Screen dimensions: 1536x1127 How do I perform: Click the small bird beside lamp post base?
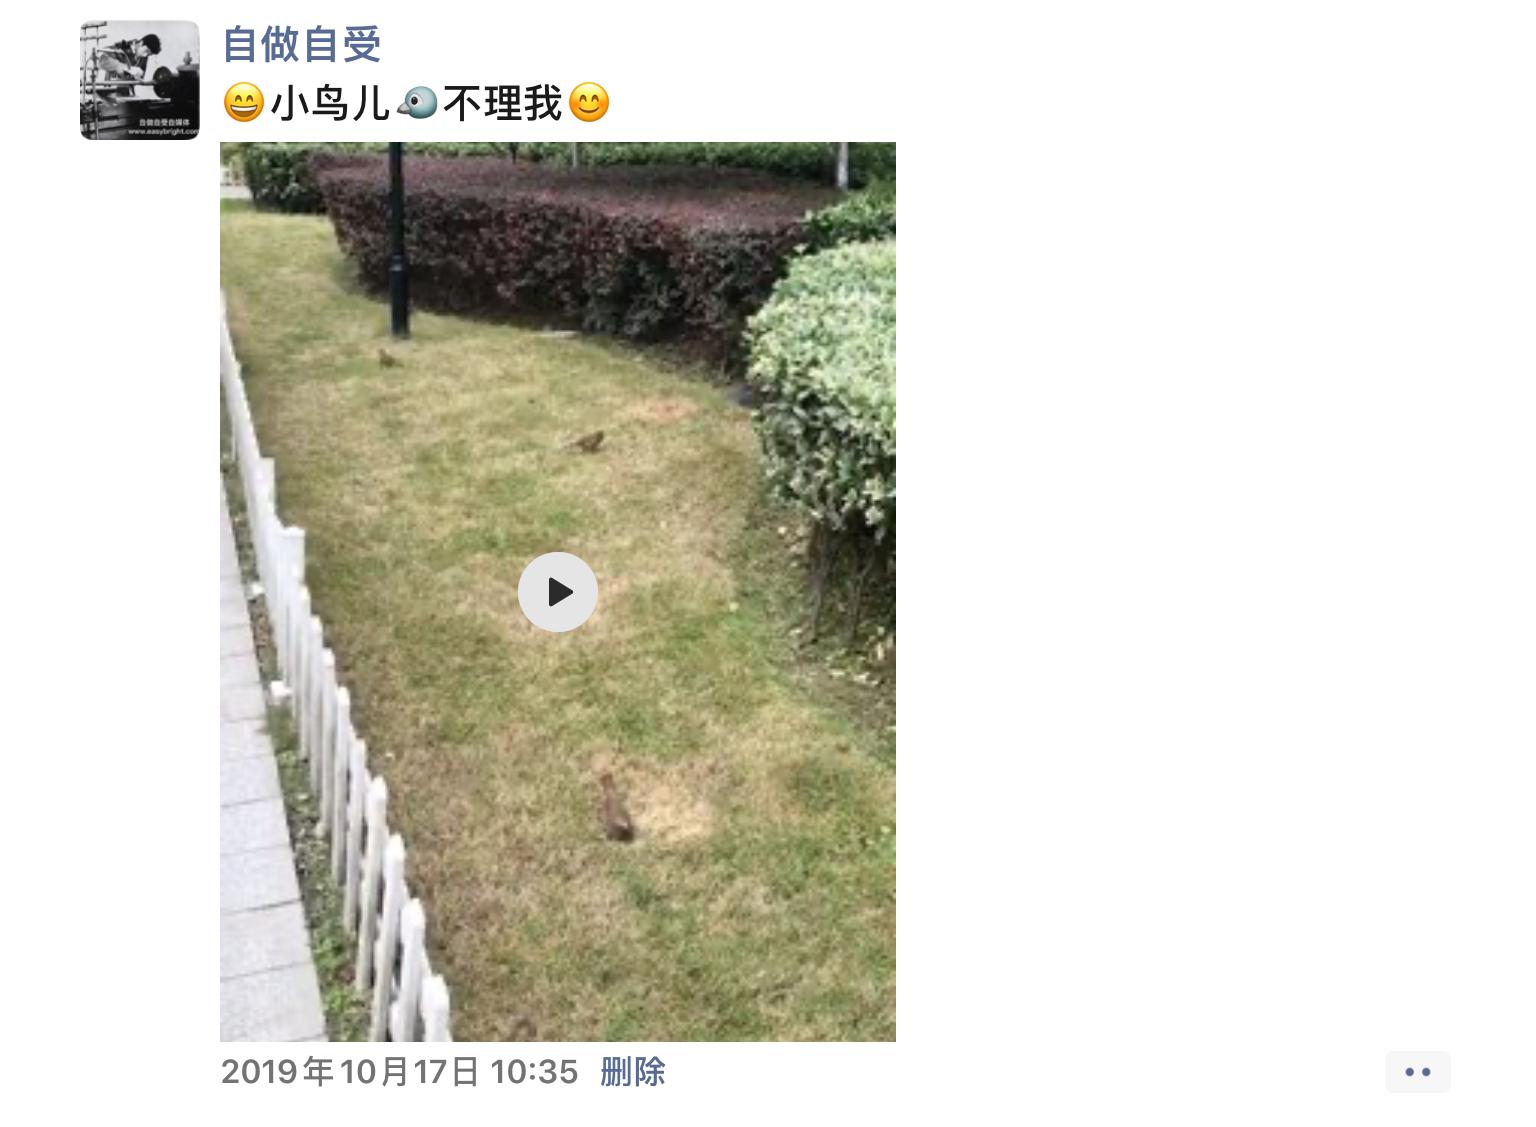386,357
